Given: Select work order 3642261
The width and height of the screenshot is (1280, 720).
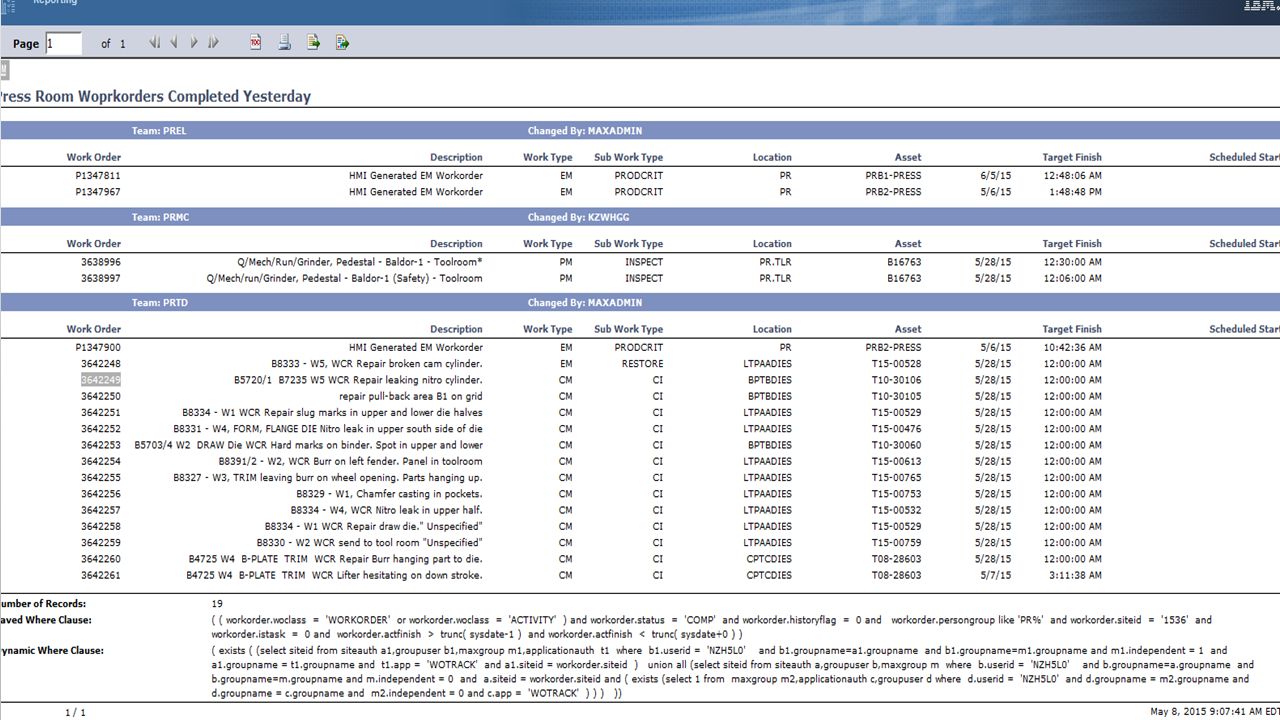Looking at the screenshot, I should 101,575.
